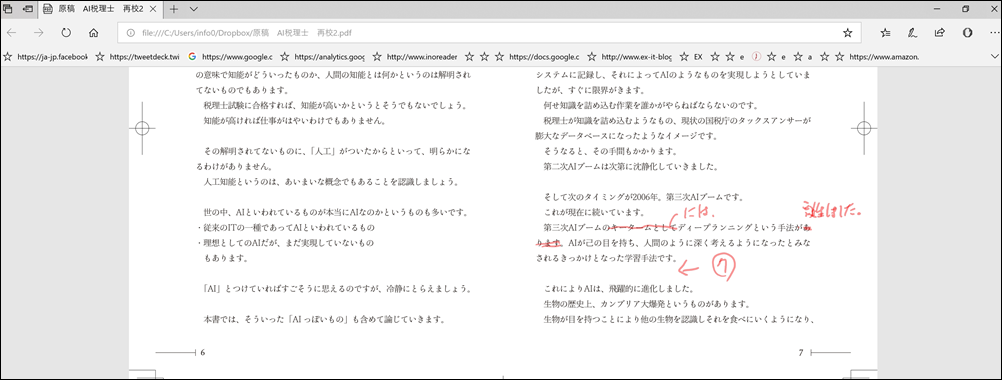Open the red circular J favorite icon
Screen dimensions: 1002x380
click(x=756, y=56)
